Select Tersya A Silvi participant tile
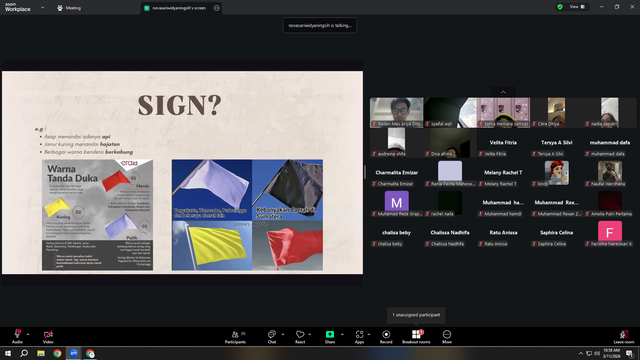The image size is (640, 360). pos(557,142)
